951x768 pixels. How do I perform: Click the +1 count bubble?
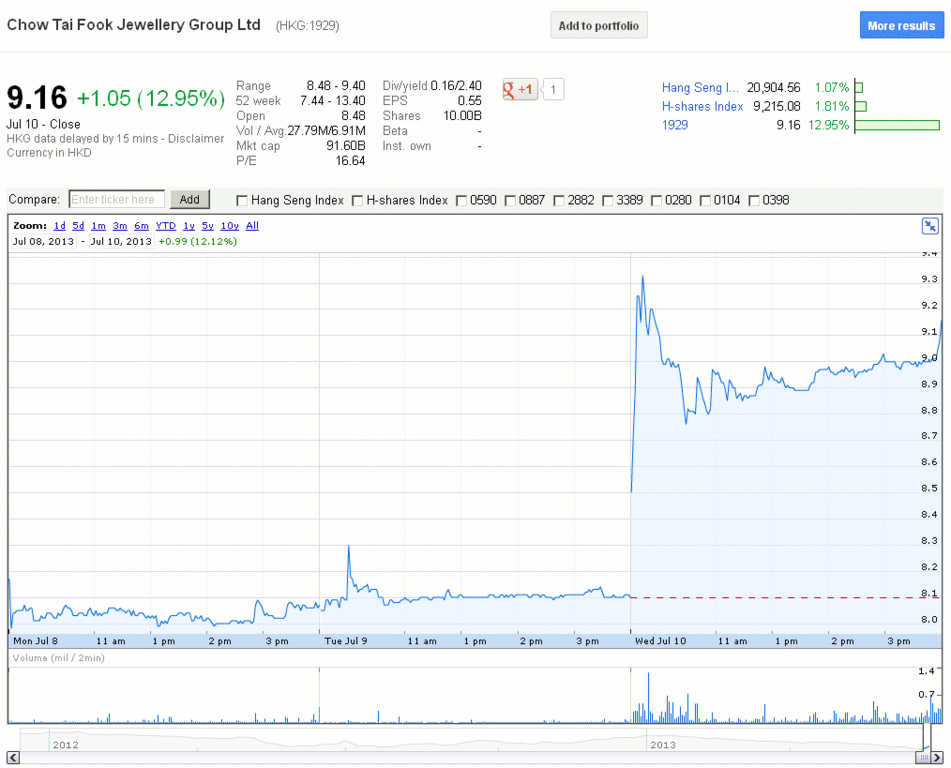click(553, 90)
